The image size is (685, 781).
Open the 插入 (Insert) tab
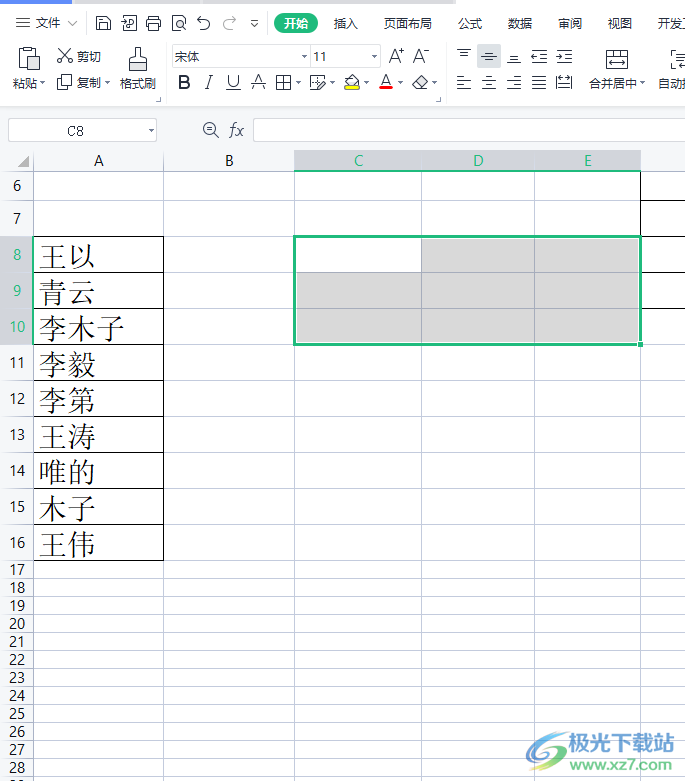click(346, 23)
